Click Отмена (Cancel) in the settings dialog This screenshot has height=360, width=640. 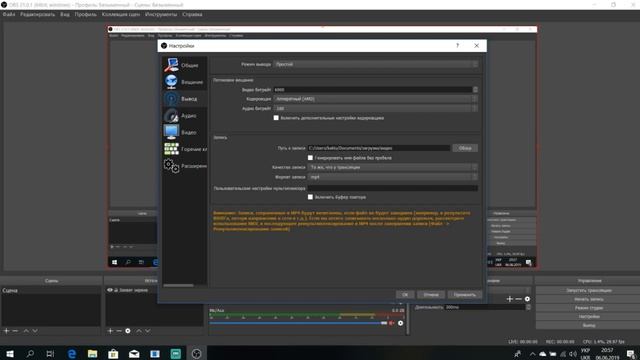coord(431,294)
